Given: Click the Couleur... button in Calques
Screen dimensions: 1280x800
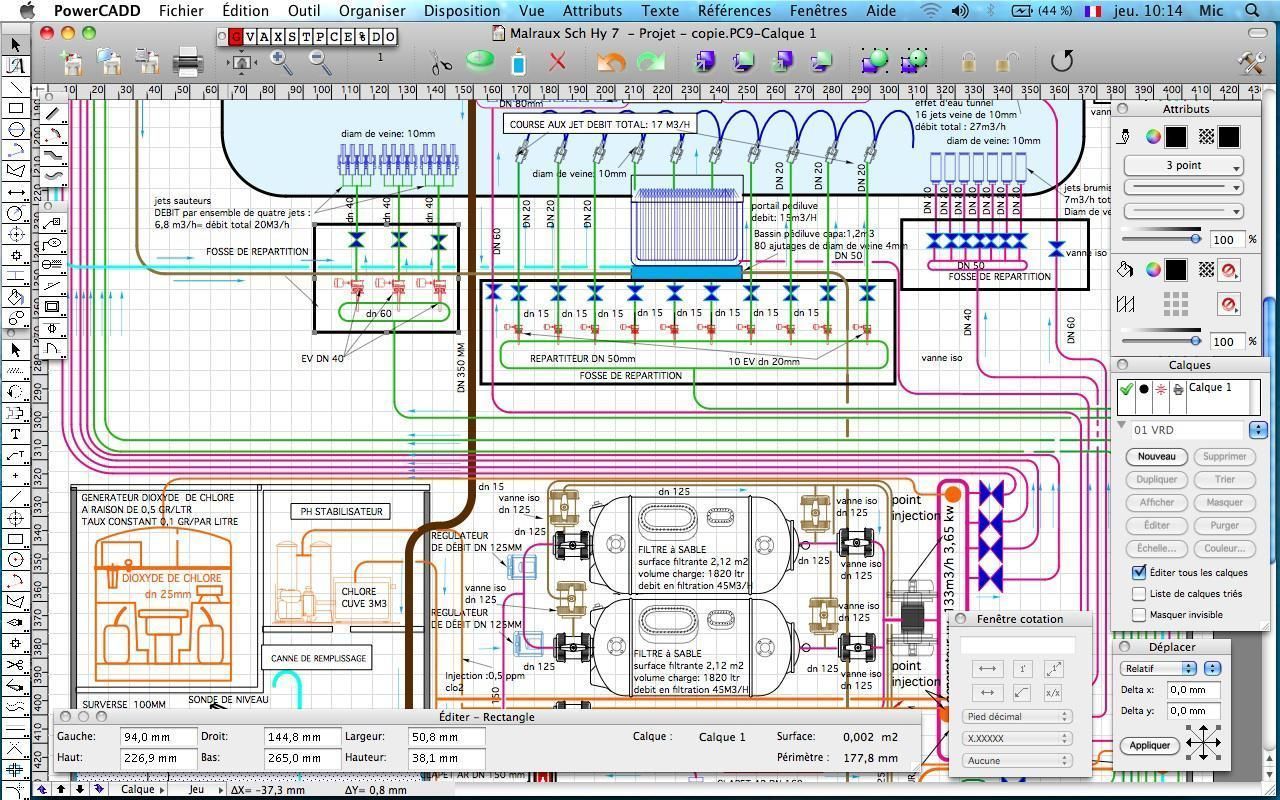Looking at the screenshot, I should [1224, 548].
